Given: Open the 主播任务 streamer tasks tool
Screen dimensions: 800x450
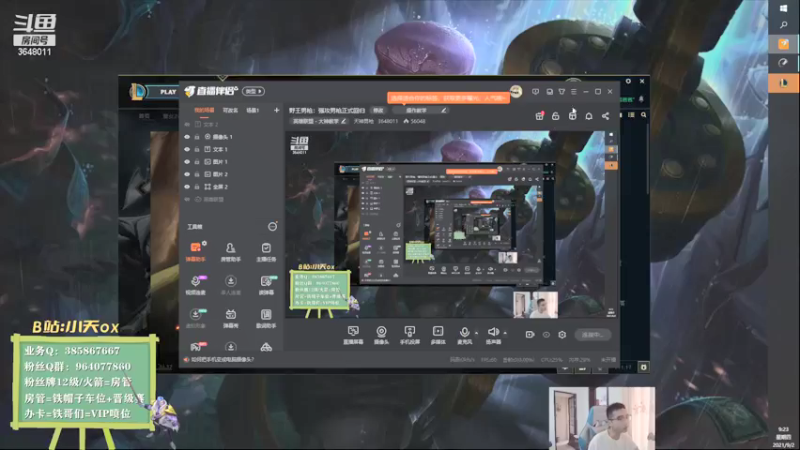Looking at the screenshot, I should tap(266, 252).
